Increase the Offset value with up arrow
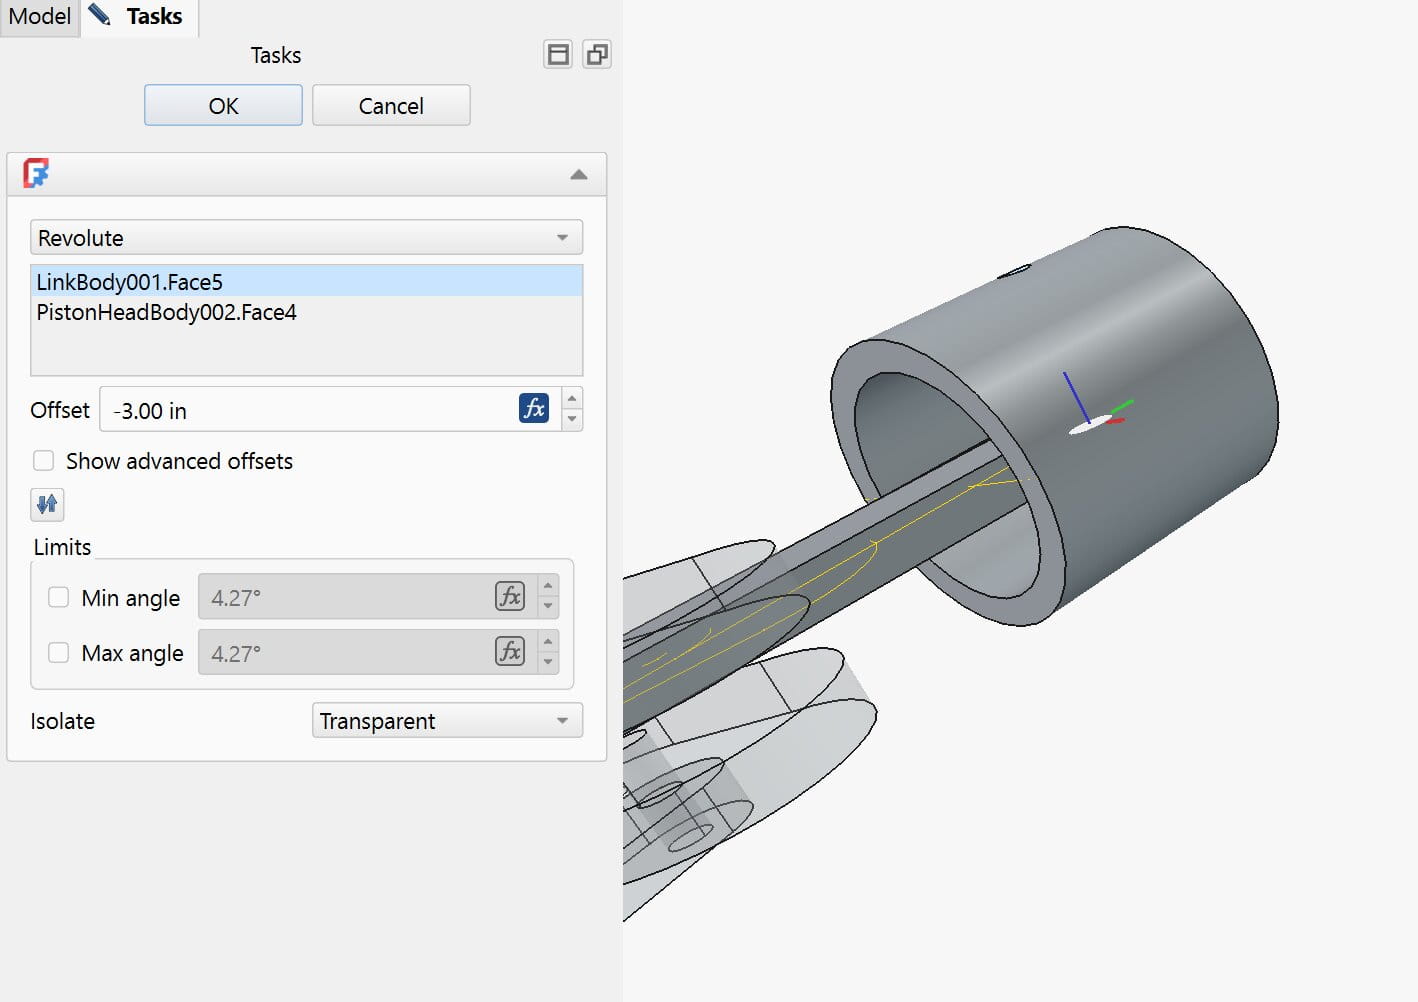Viewport: 1418px width, 1002px height. 572,398
